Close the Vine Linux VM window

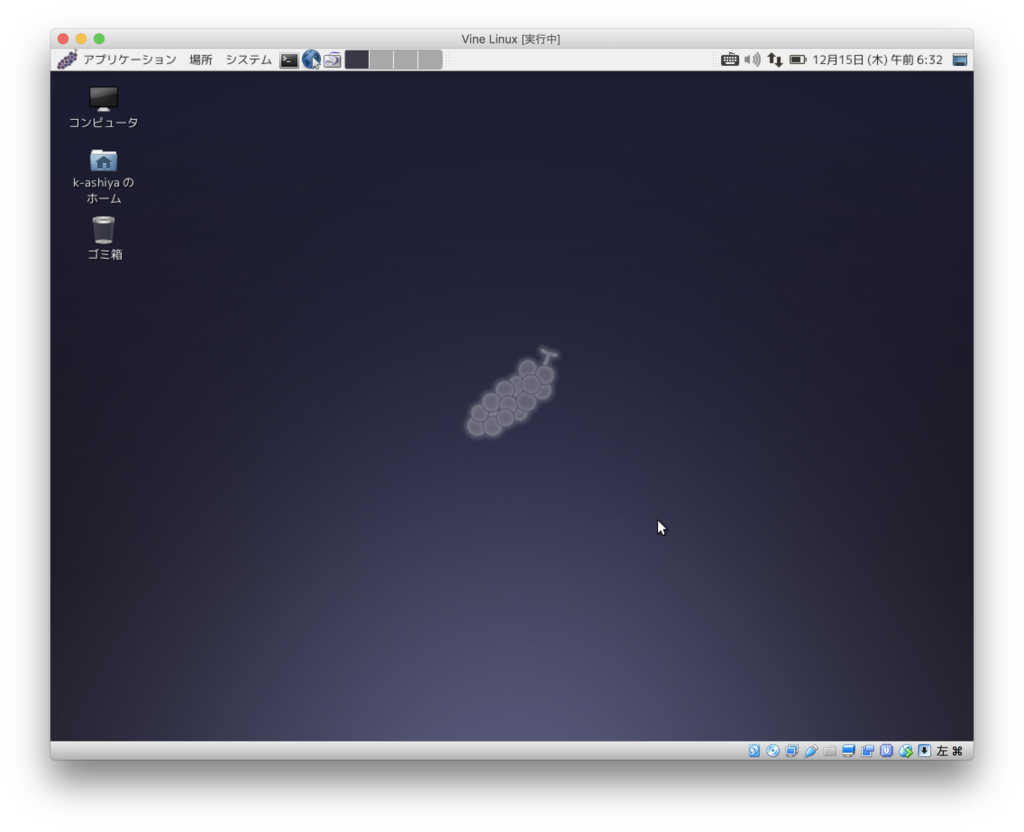[x=63, y=39]
